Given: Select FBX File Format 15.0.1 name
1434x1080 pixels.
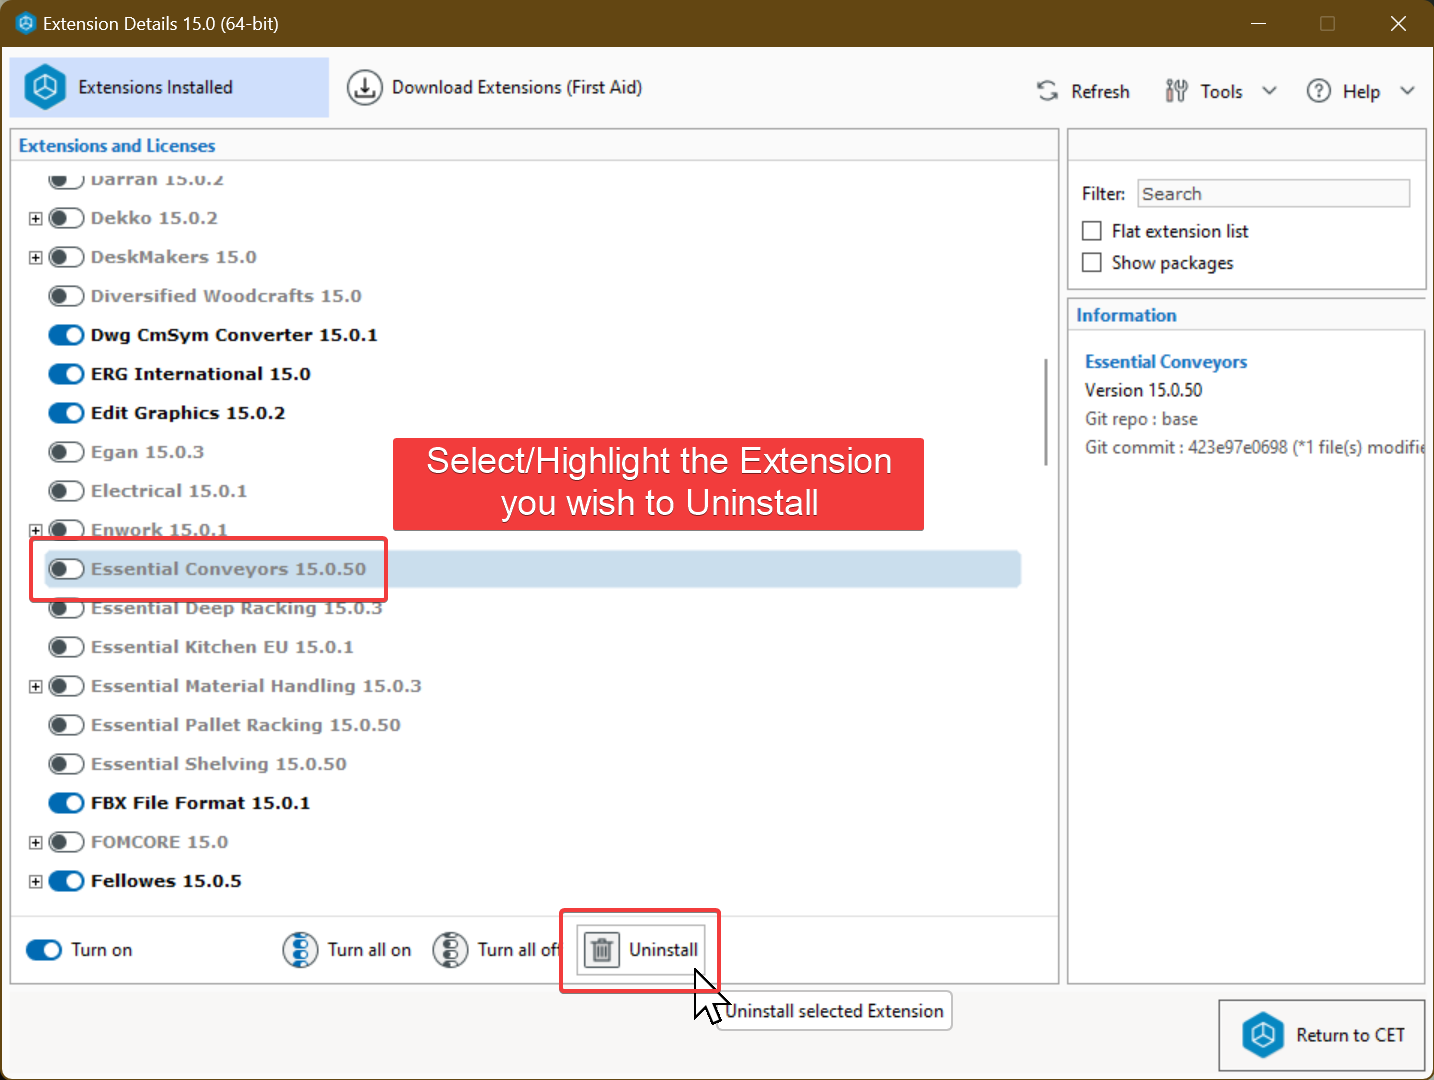Looking at the screenshot, I should [x=200, y=803].
